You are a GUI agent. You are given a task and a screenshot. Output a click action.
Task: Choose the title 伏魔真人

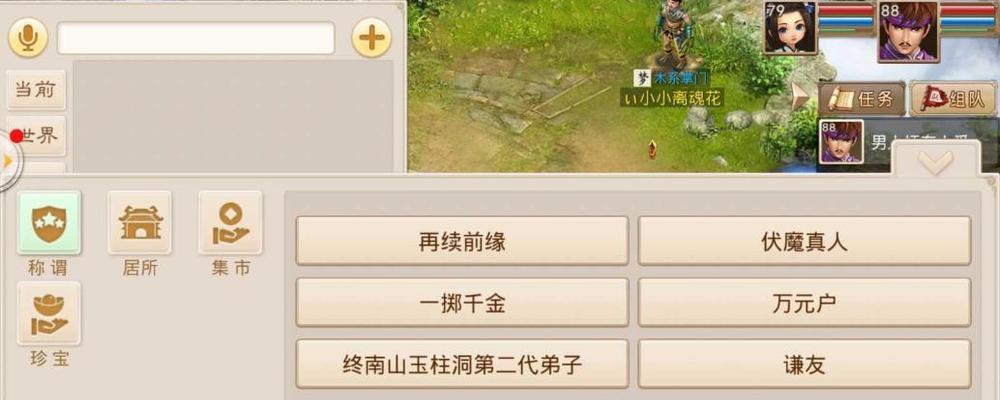[x=804, y=241]
